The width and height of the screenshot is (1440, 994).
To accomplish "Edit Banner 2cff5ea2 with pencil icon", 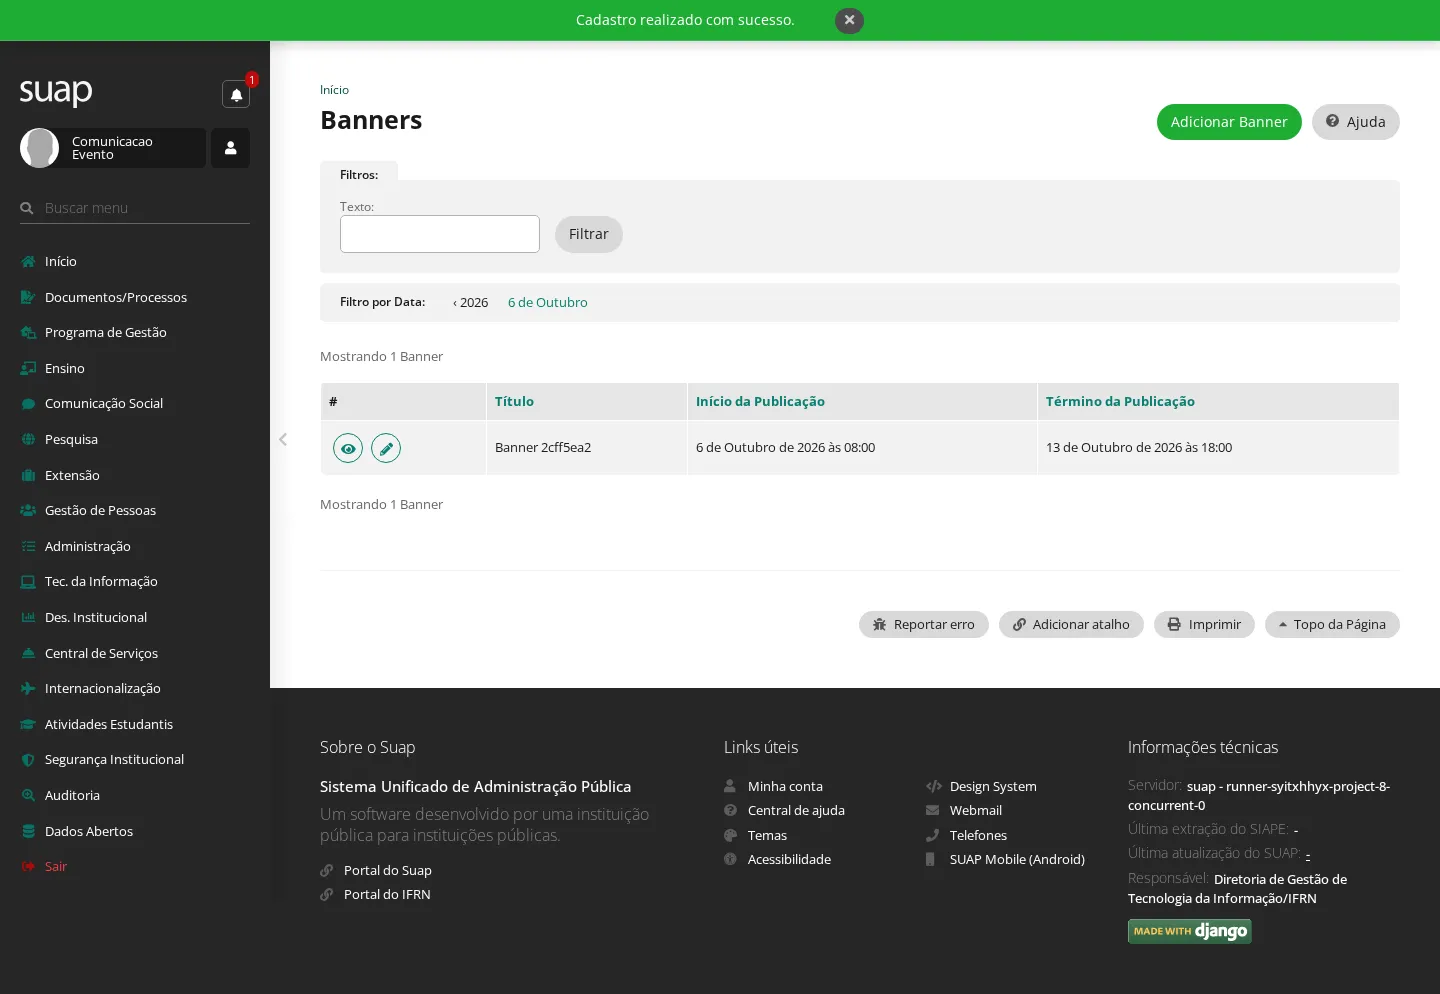I will click(x=386, y=448).
